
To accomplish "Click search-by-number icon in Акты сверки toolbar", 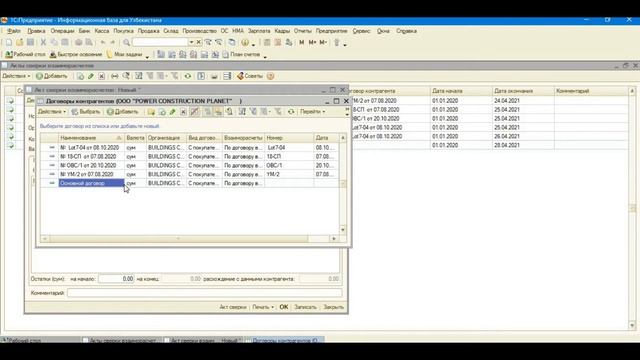I will point(126,76).
